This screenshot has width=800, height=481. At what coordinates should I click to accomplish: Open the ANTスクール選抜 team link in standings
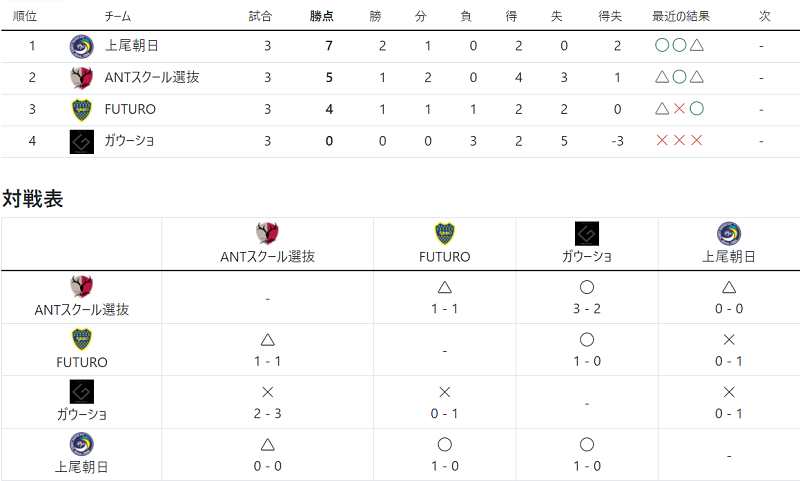(x=152, y=78)
